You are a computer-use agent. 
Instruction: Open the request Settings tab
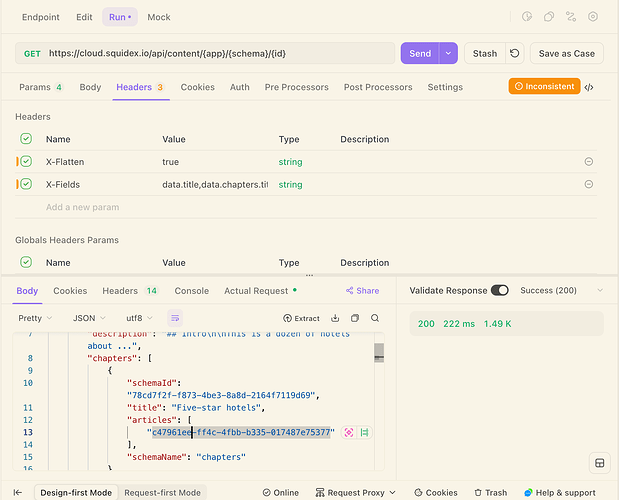[445, 87]
